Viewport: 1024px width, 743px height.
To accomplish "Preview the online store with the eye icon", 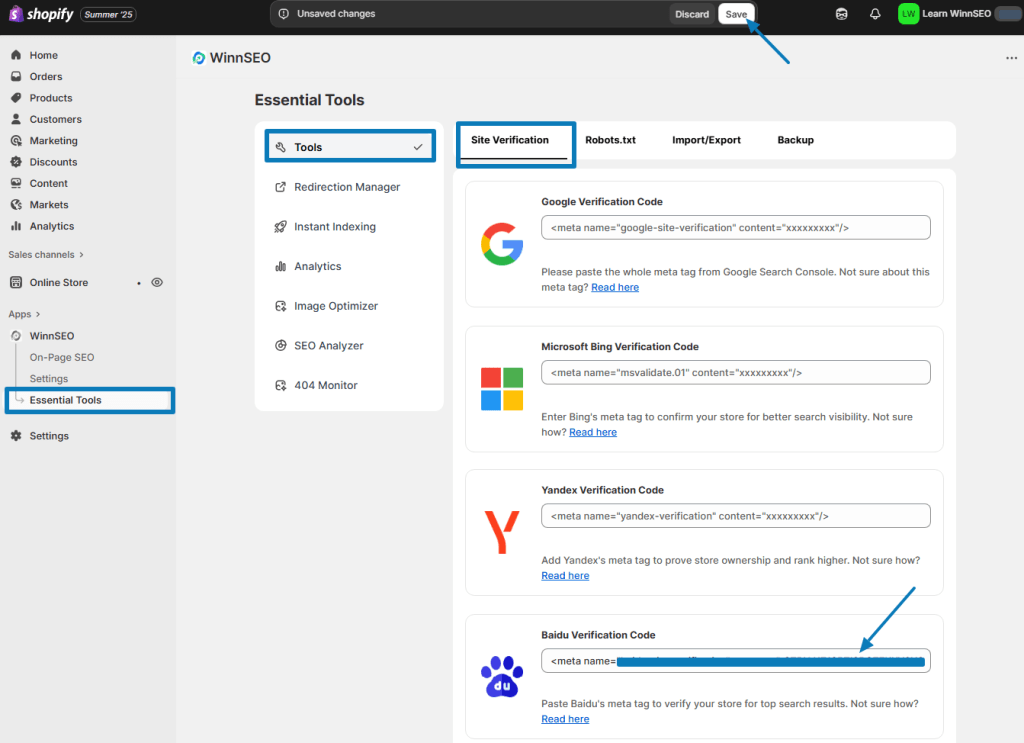I will 157,282.
